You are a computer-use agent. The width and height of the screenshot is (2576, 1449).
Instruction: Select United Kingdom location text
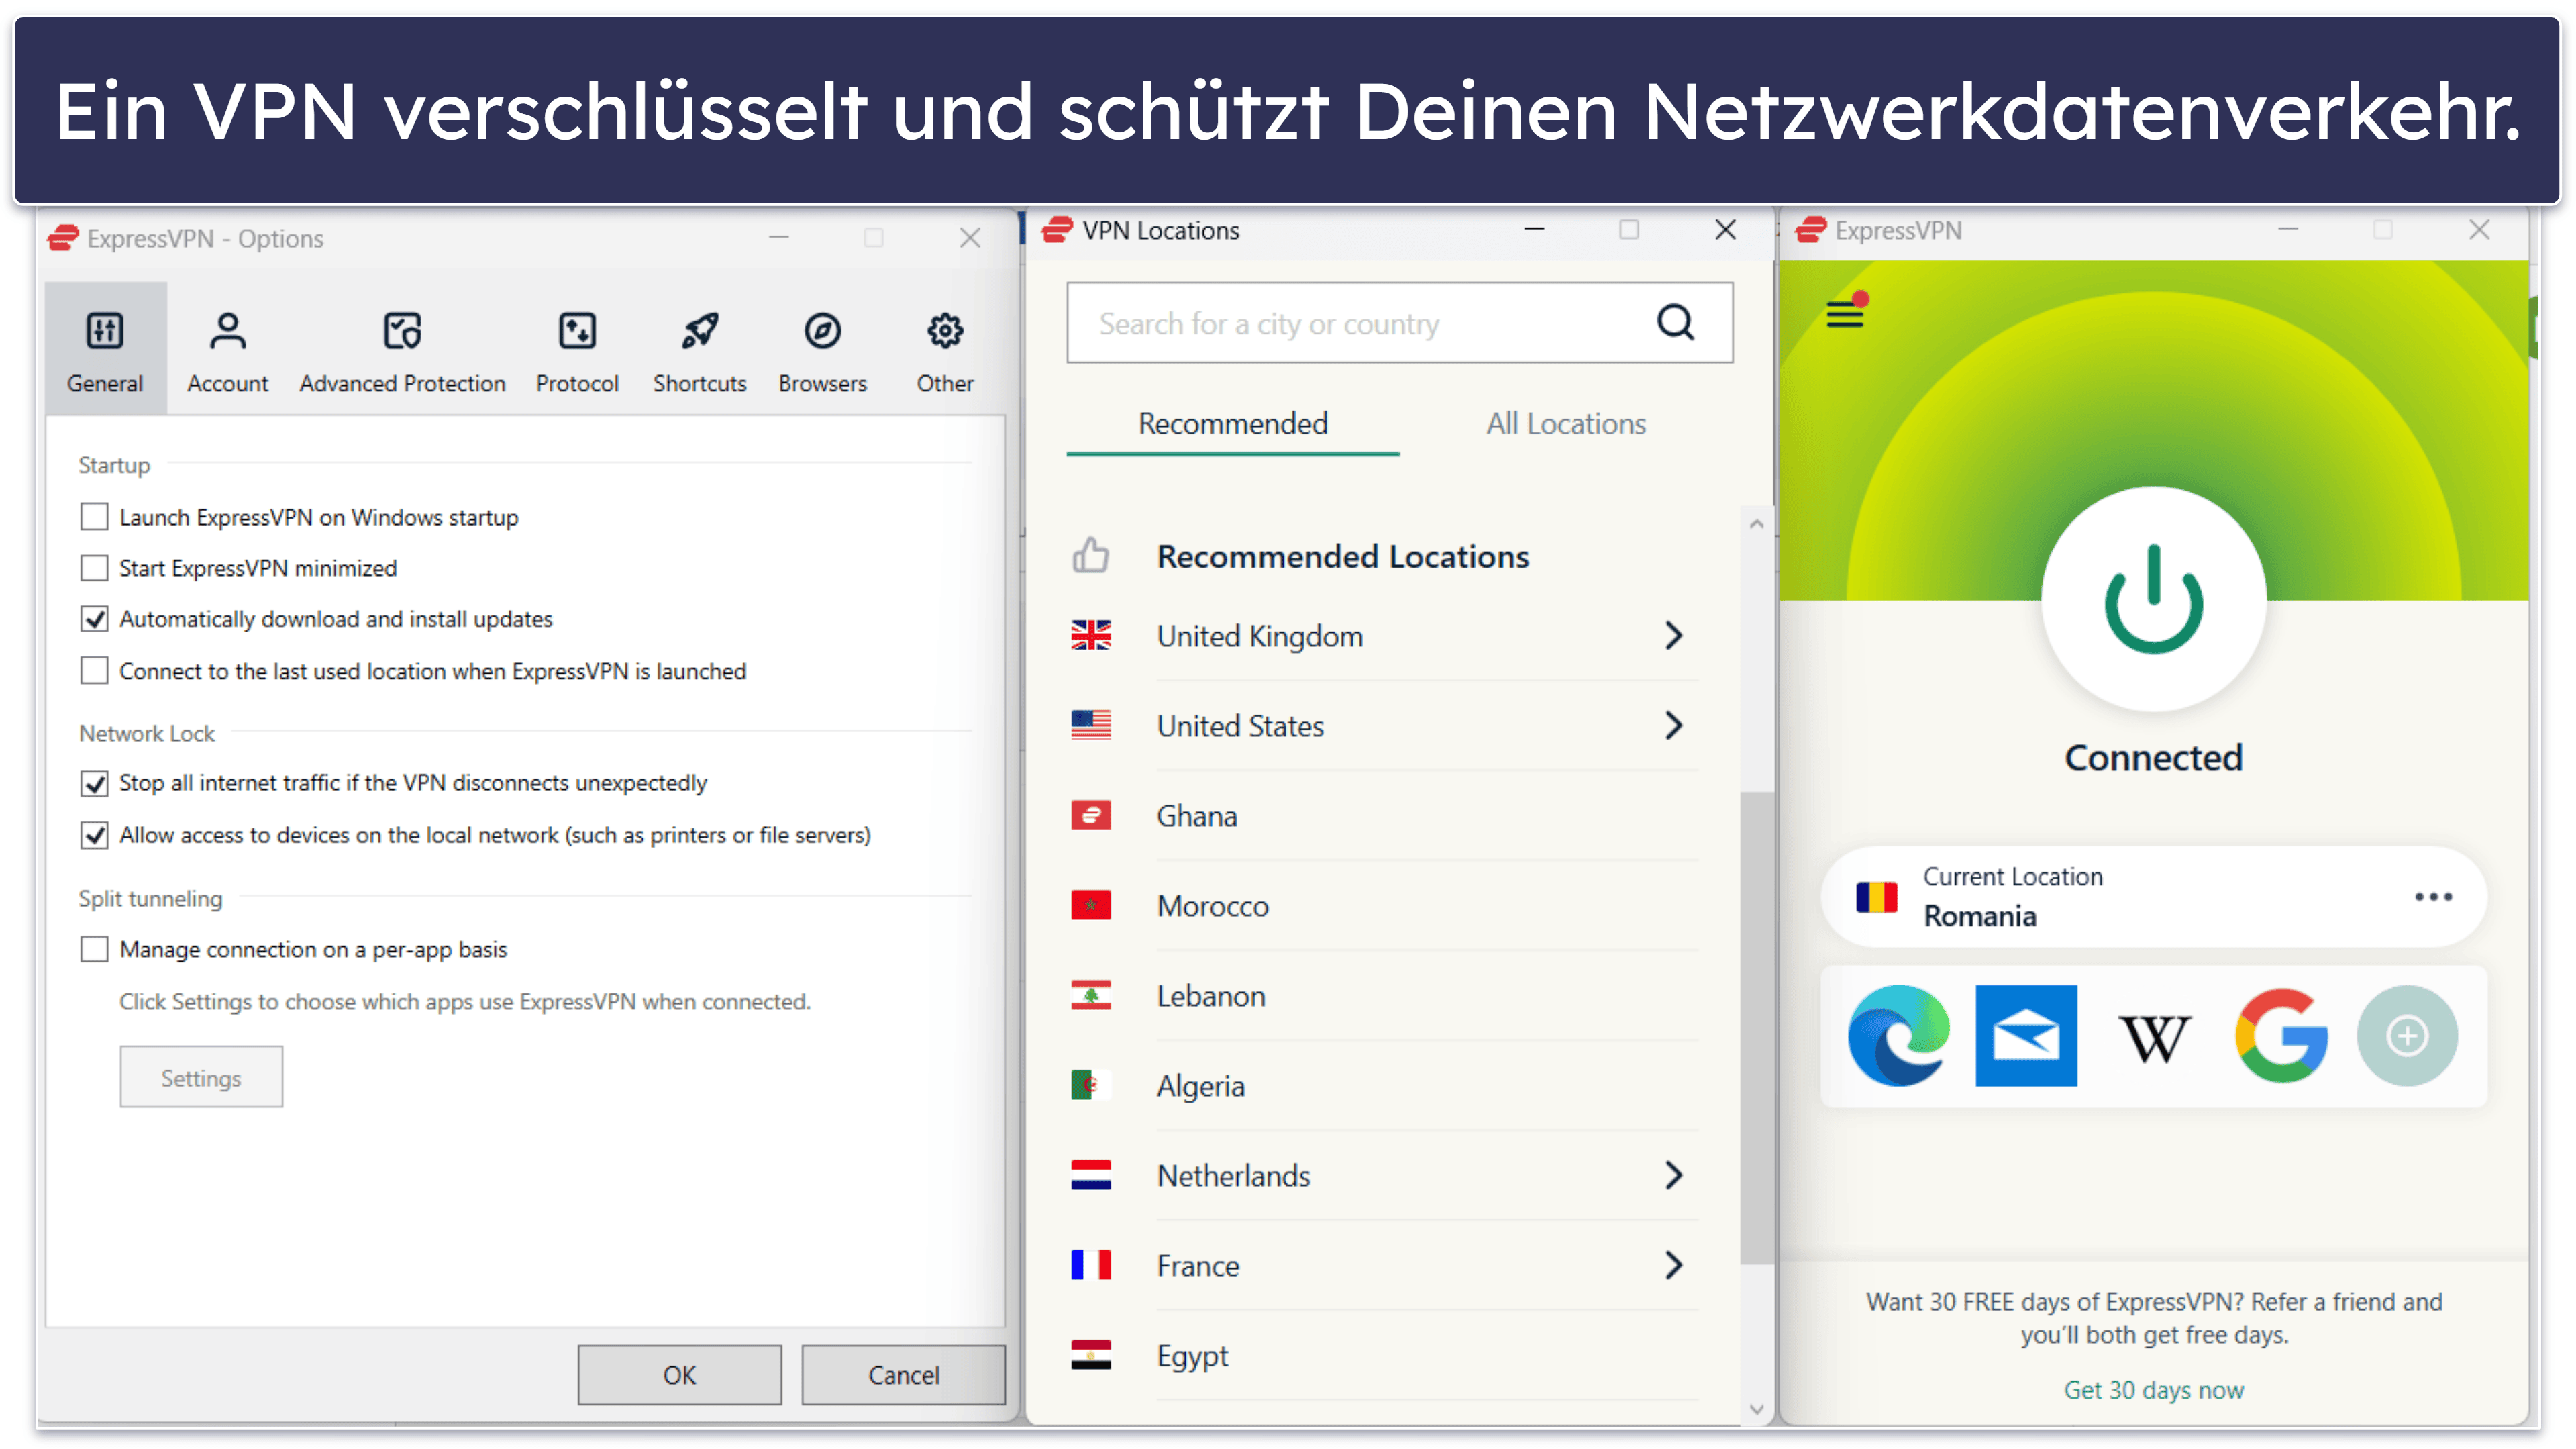pyautogui.click(x=1259, y=636)
